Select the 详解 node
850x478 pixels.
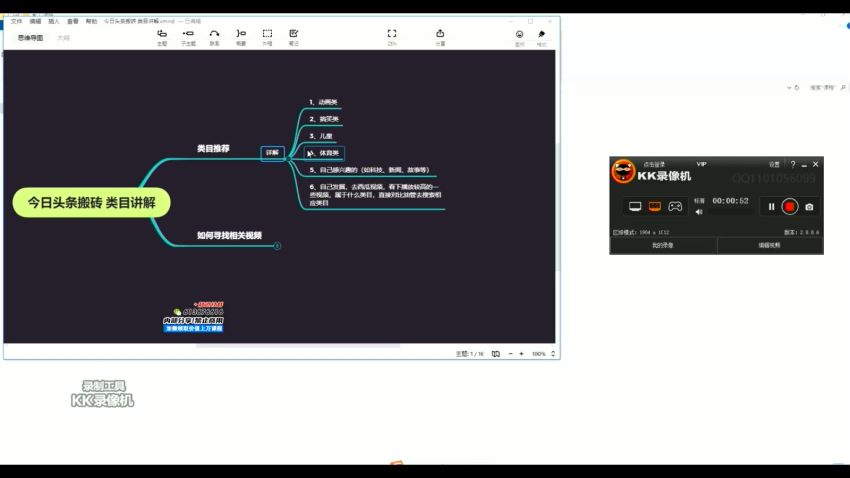pyautogui.click(x=272, y=153)
